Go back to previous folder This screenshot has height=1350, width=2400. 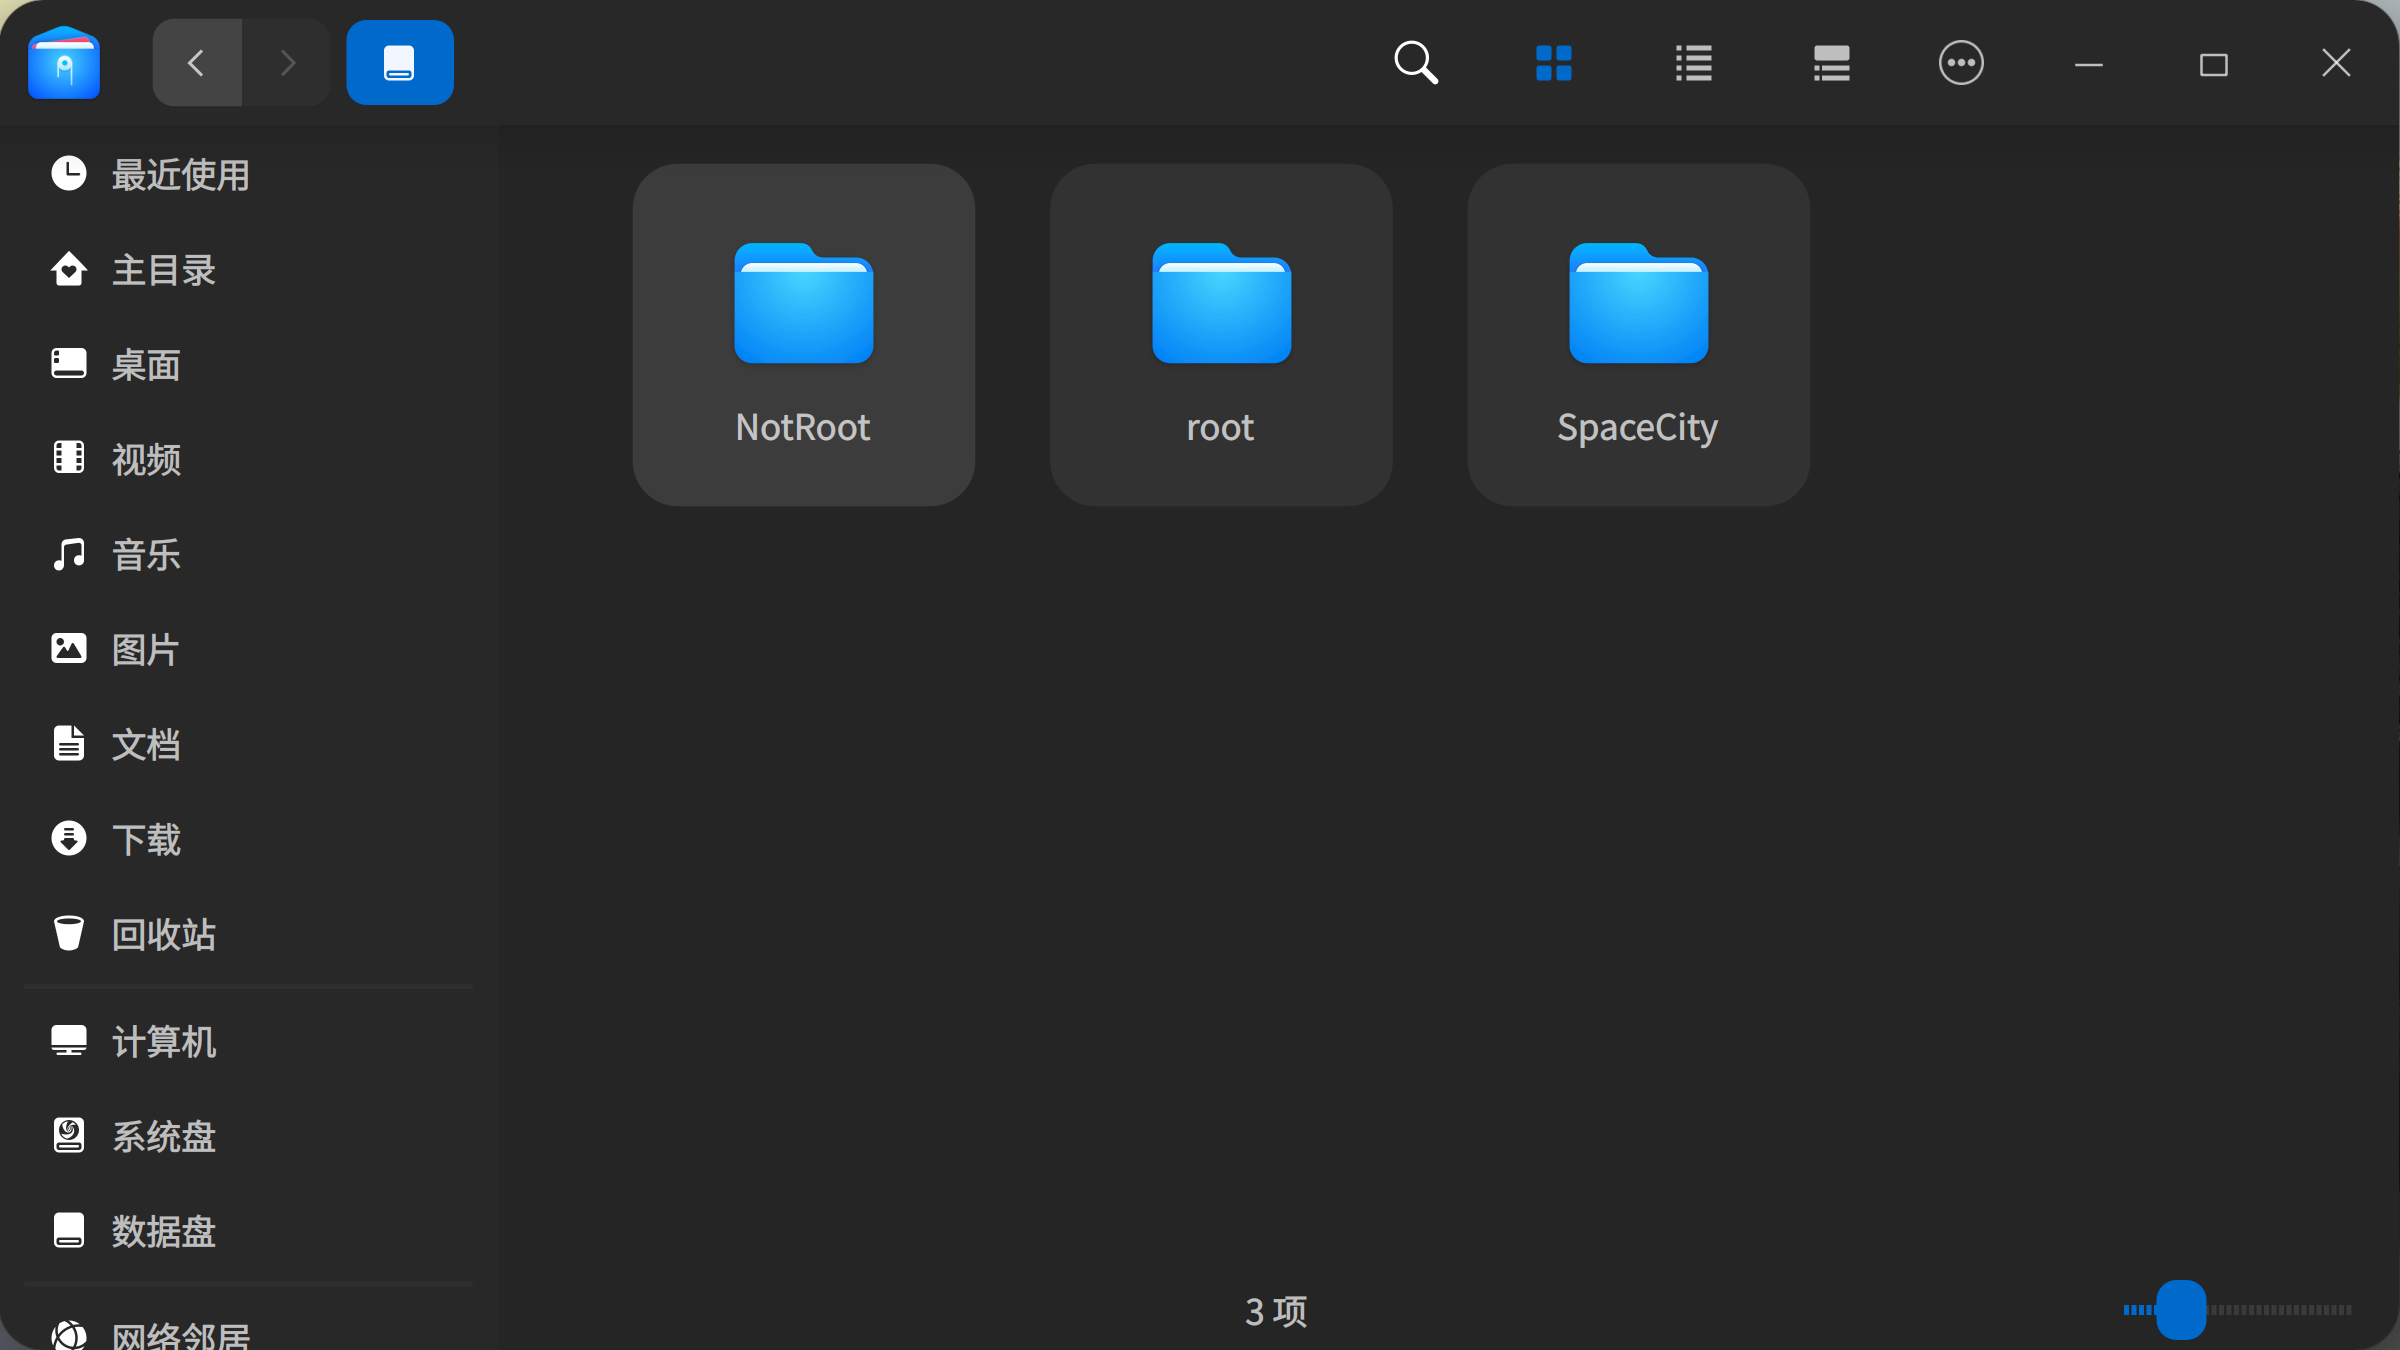(197, 63)
